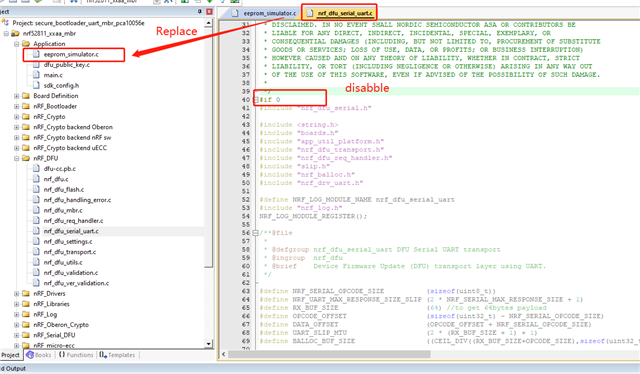Select nrf_dfu_handling_error.c file
This screenshot has height=374, width=640.
pos(77,200)
